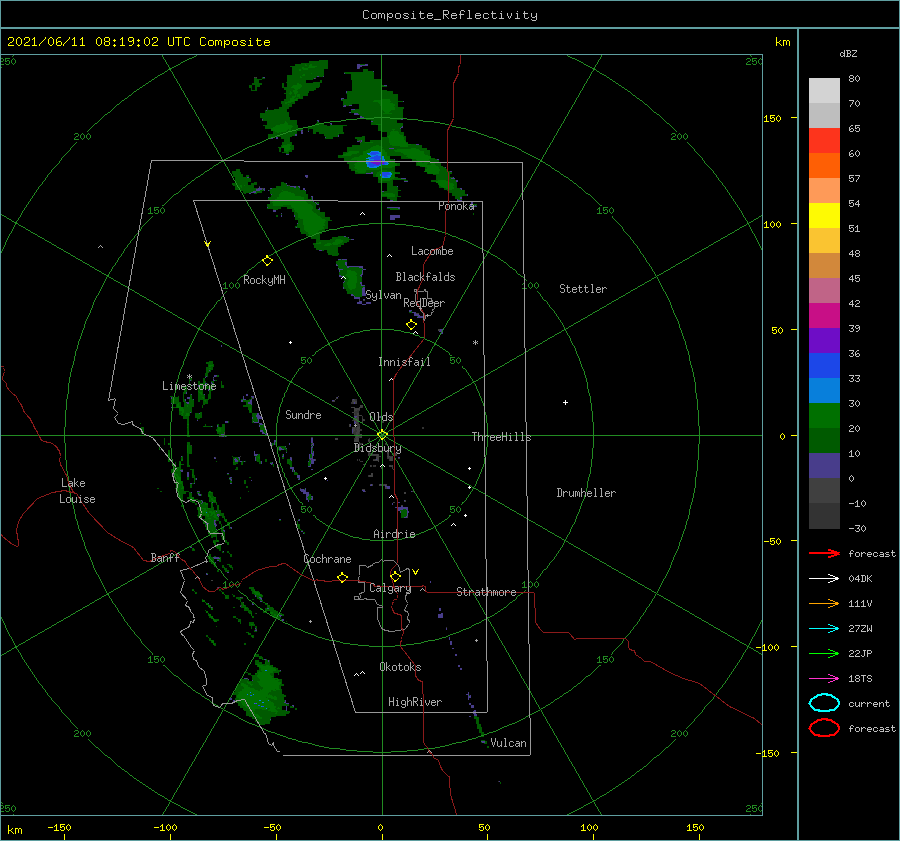This screenshot has width=900, height=841.
Task: Click the Lake Louise label
Action: [77, 491]
